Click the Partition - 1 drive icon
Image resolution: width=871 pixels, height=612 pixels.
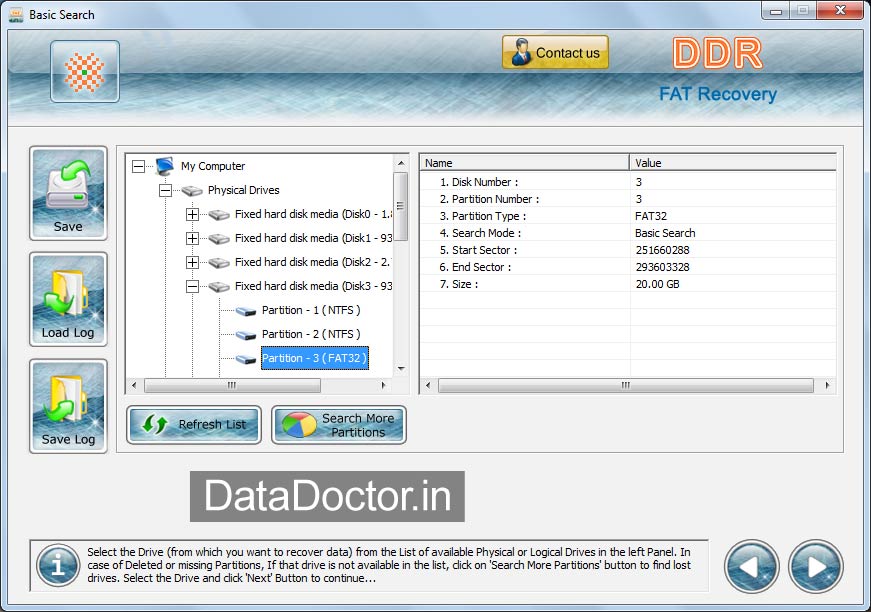tap(246, 311)
